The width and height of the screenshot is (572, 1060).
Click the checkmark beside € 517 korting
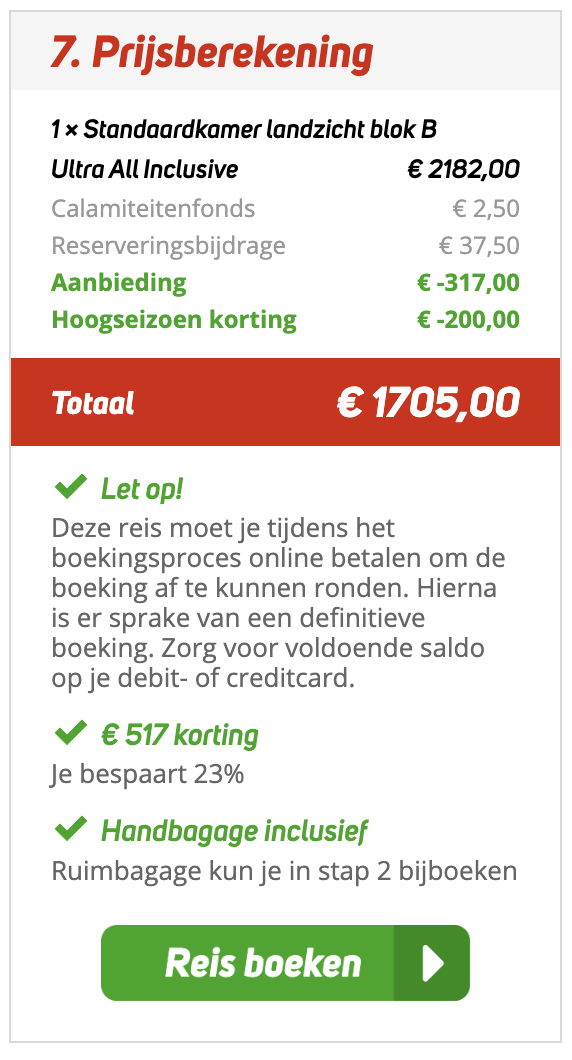click(70, 733)
